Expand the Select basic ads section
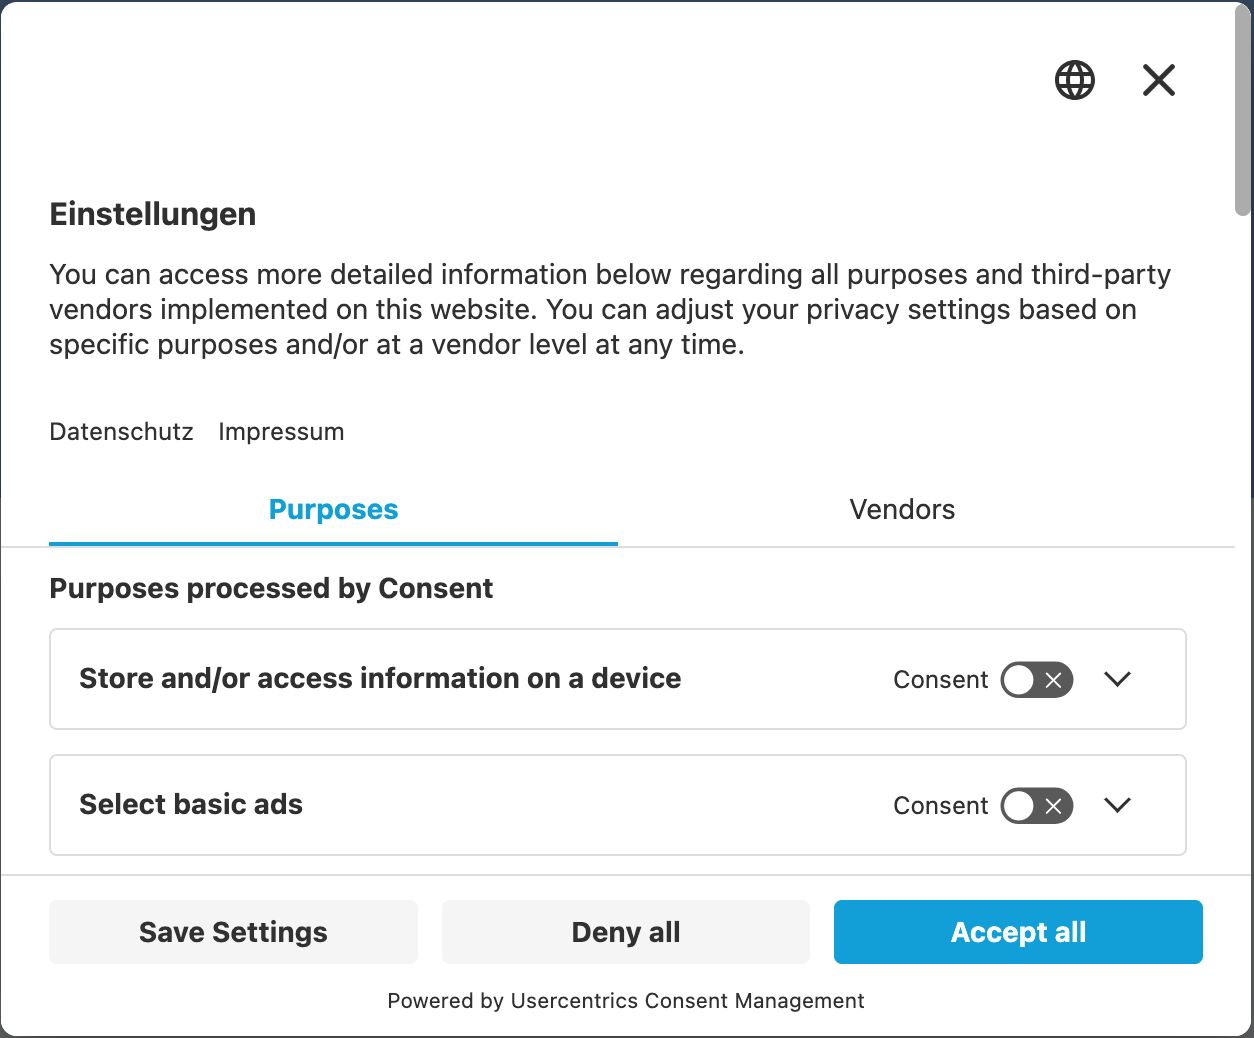 [x=1117, y=805]
